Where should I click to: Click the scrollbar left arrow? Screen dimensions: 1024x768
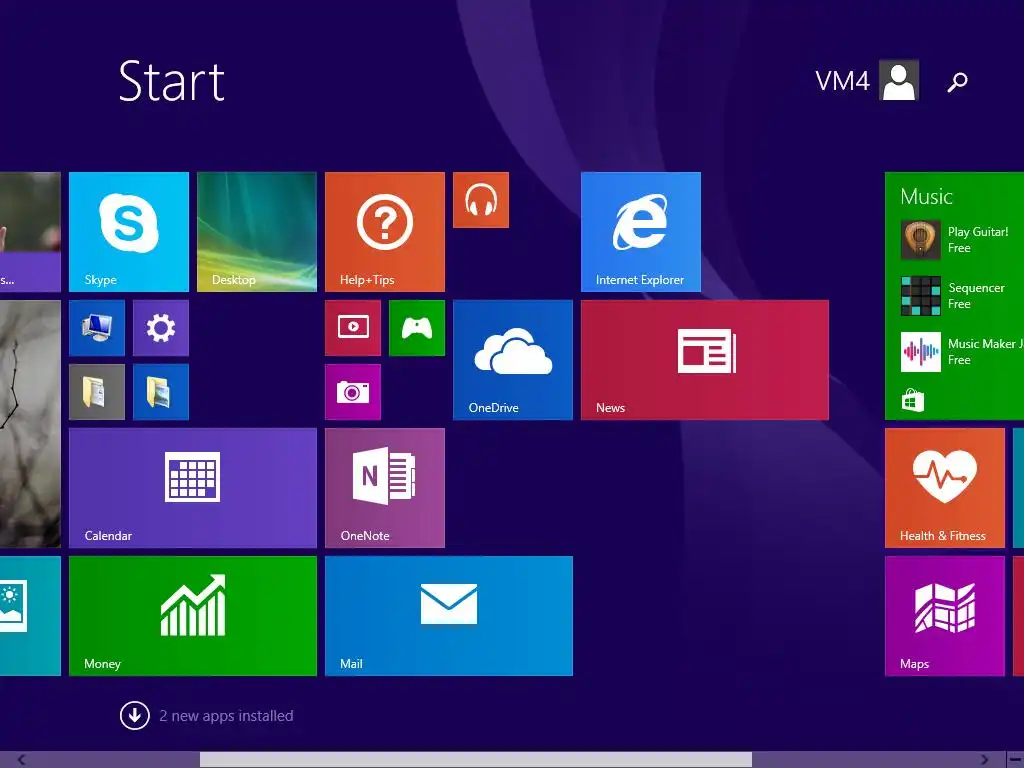tap(22, 760)
